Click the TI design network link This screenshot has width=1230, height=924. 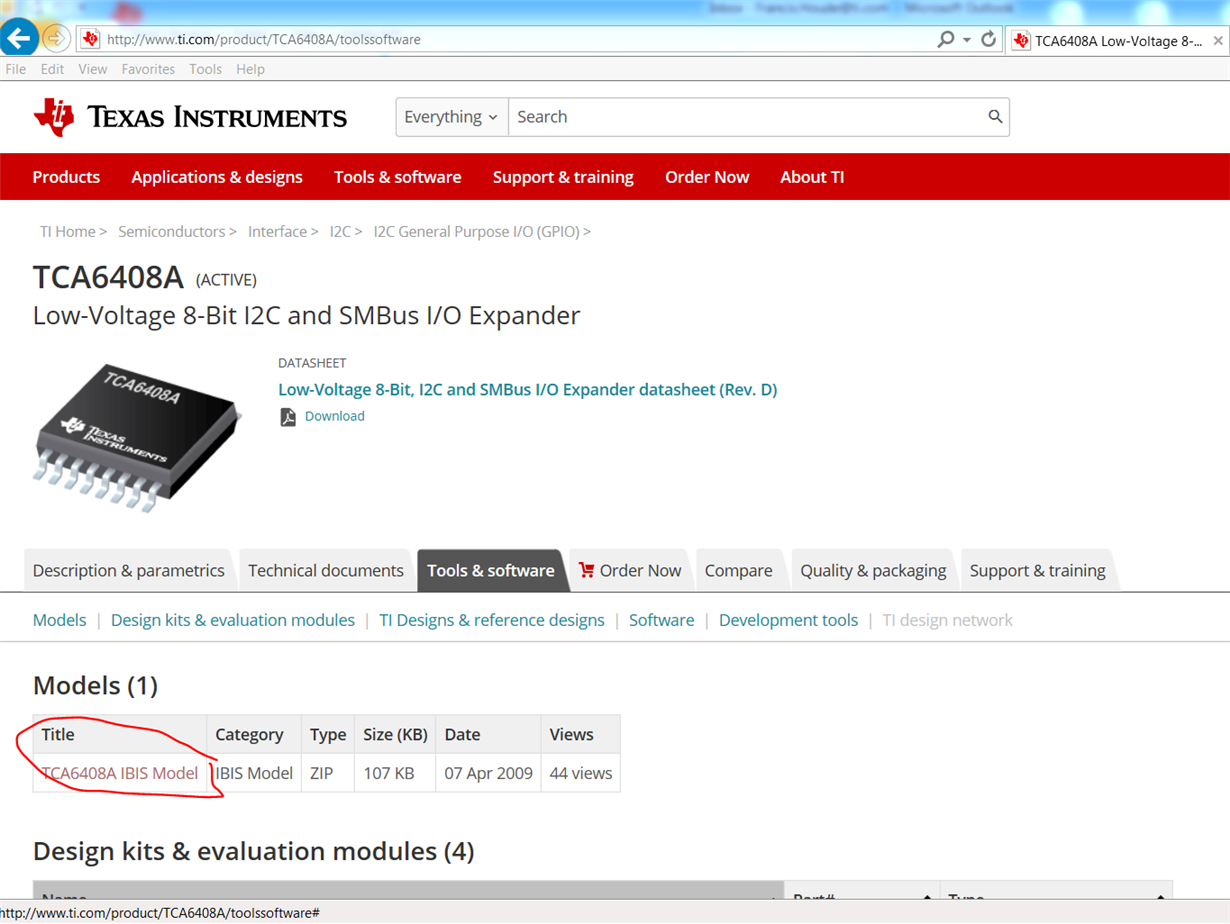[948, 620]
